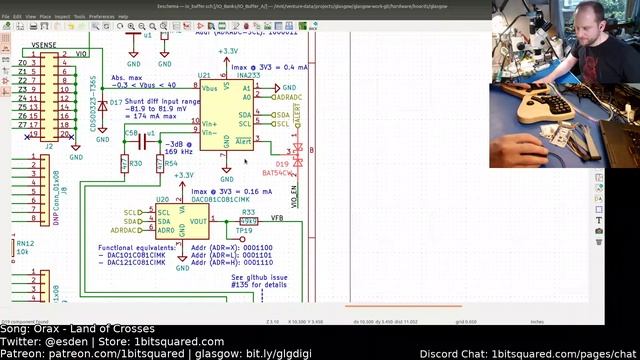Select the Add Image tool
640x360 pixels.
[599, 231]
